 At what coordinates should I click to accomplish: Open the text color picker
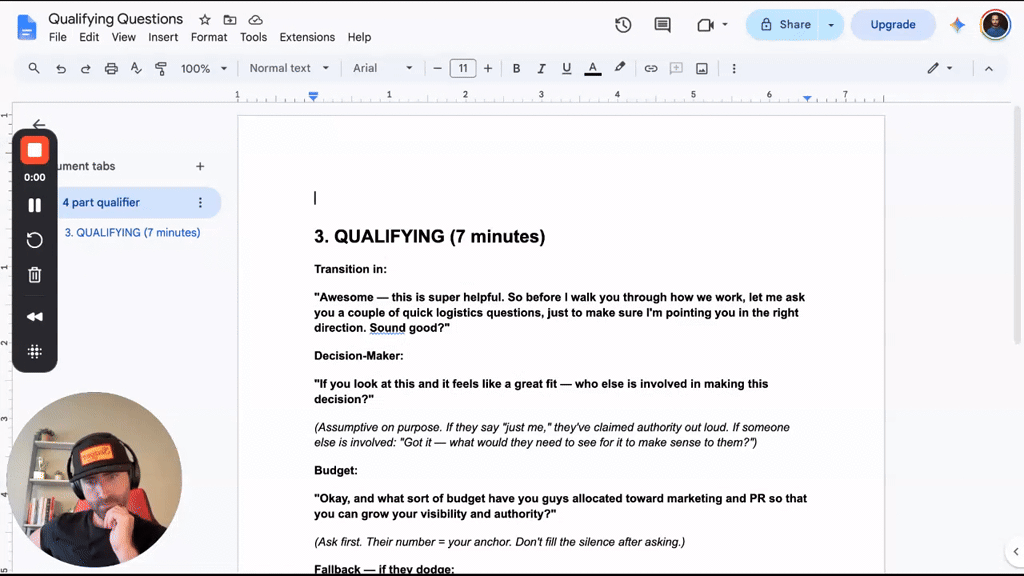[592, 68]
